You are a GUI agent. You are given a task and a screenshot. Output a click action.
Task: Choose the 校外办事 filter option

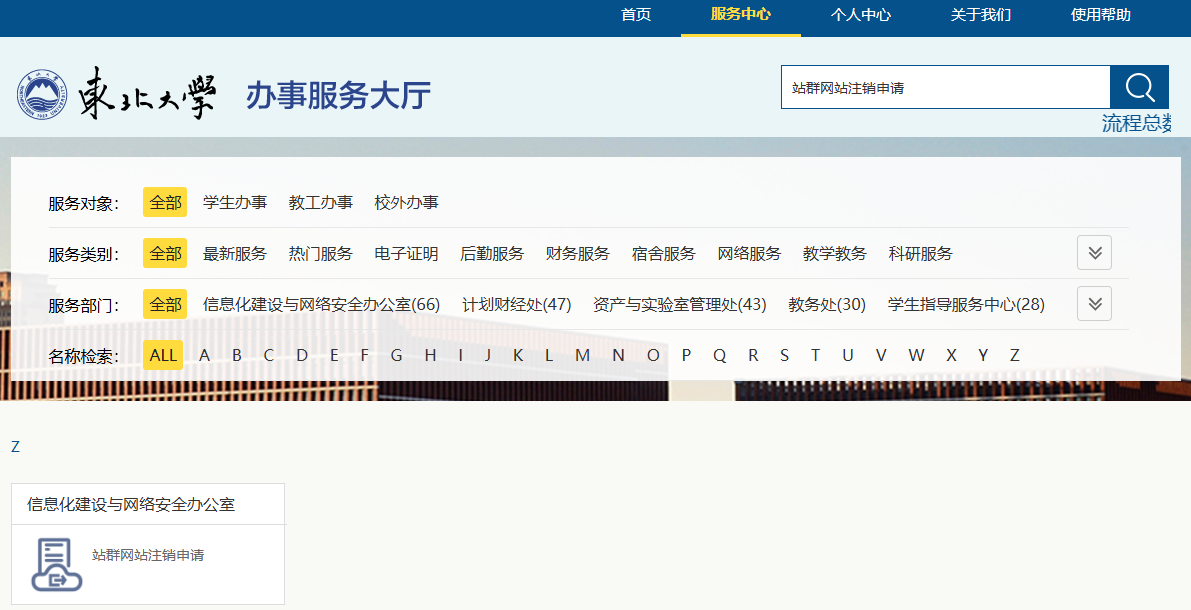(406, 202)
